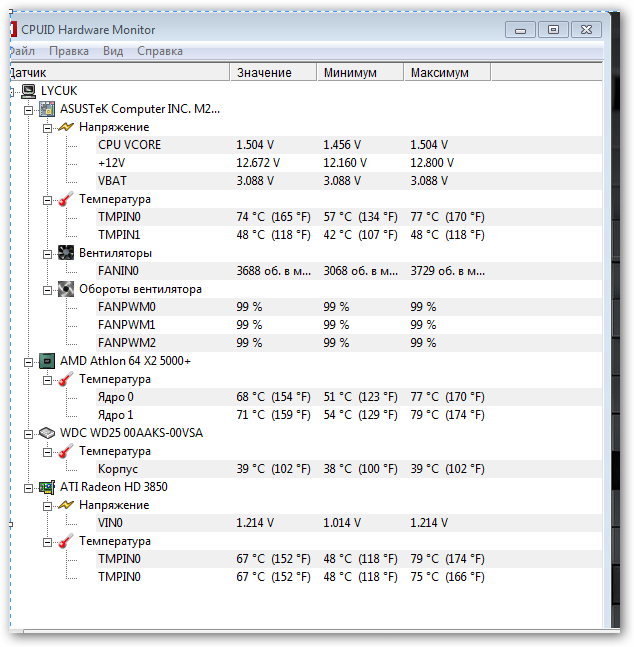Viewport: 634px width, 647px height.
Task: Select the +12V voltage row
Action: coord(349,163)
